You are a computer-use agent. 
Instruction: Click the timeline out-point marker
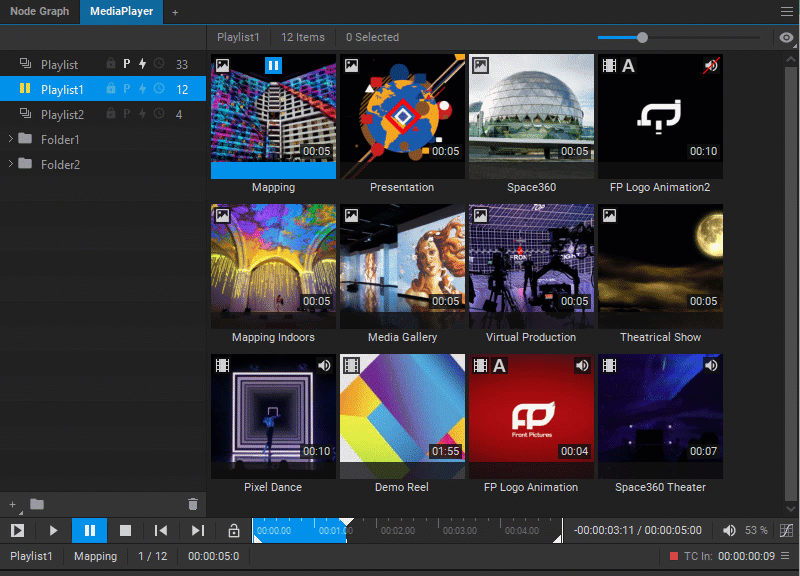pyautogui.click(x=557, y=538)
